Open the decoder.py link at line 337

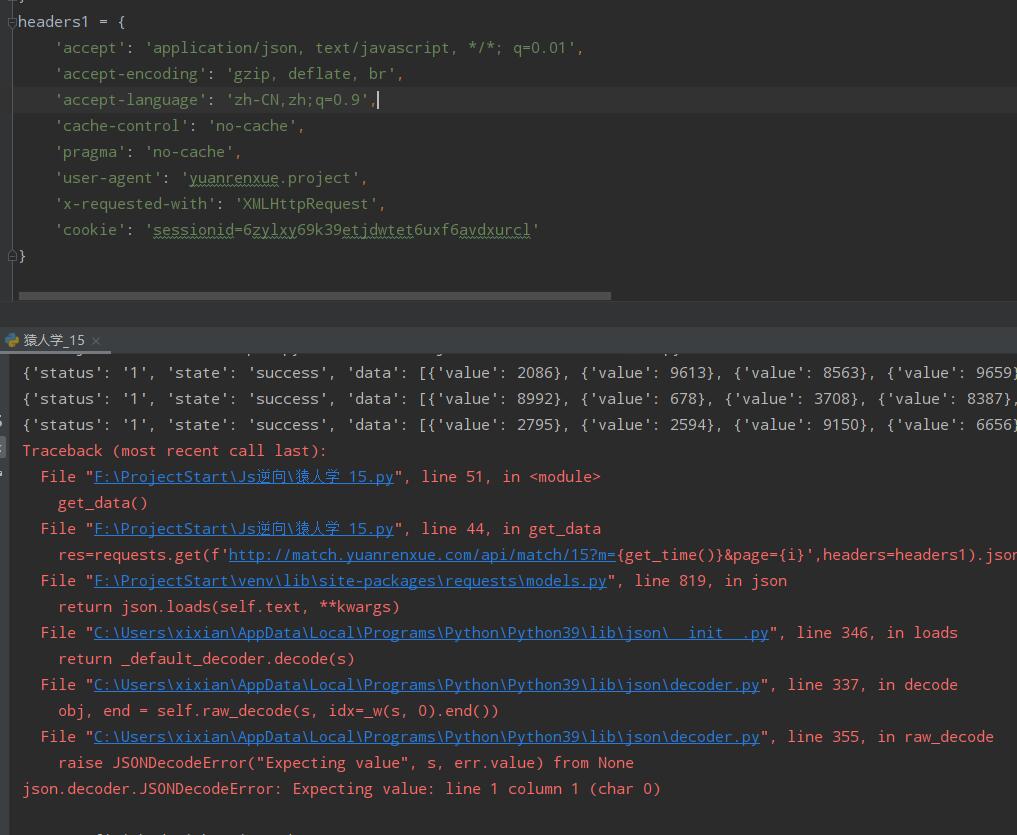[426, 685]
